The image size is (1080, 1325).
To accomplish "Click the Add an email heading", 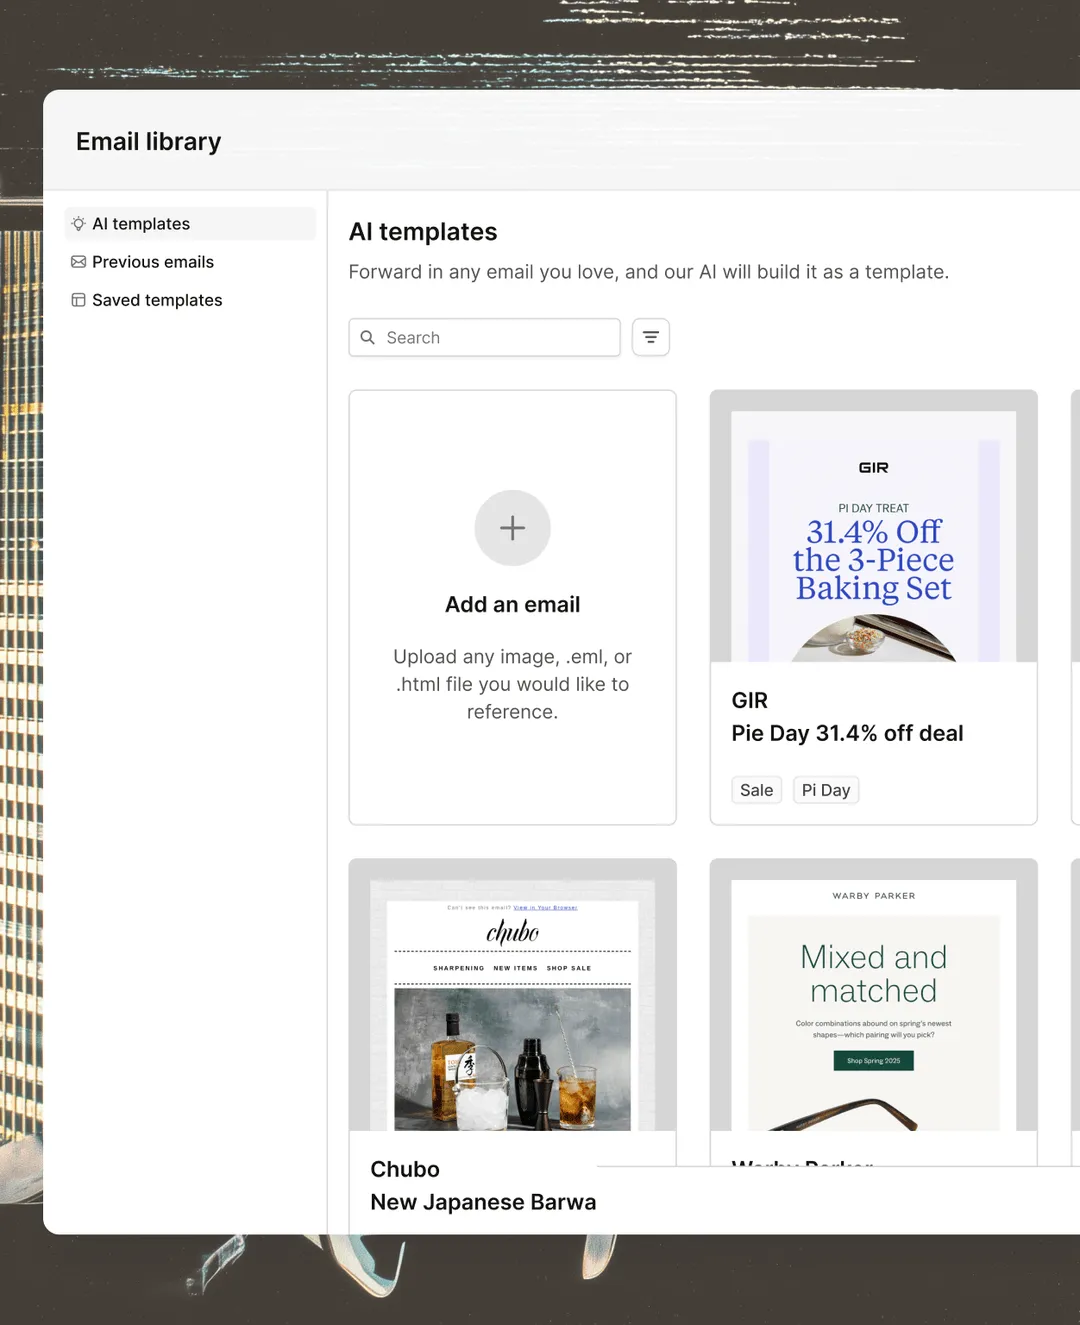I will (x=512, y=604).
